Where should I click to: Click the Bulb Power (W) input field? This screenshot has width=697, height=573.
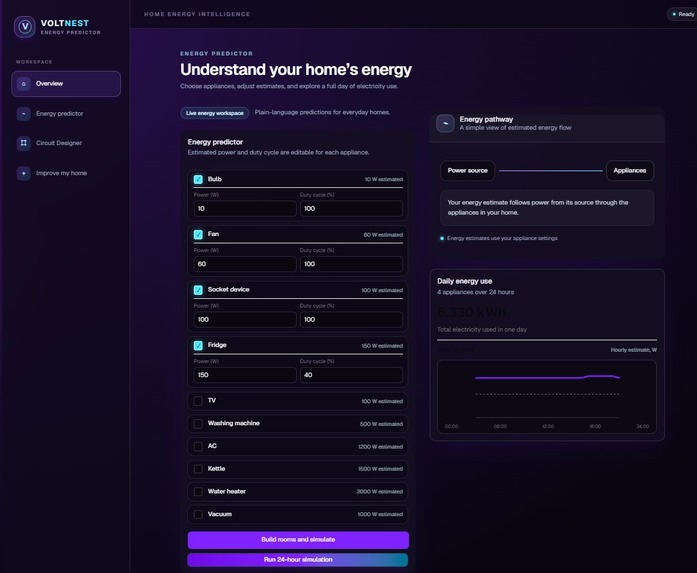[x=245, y=208]
